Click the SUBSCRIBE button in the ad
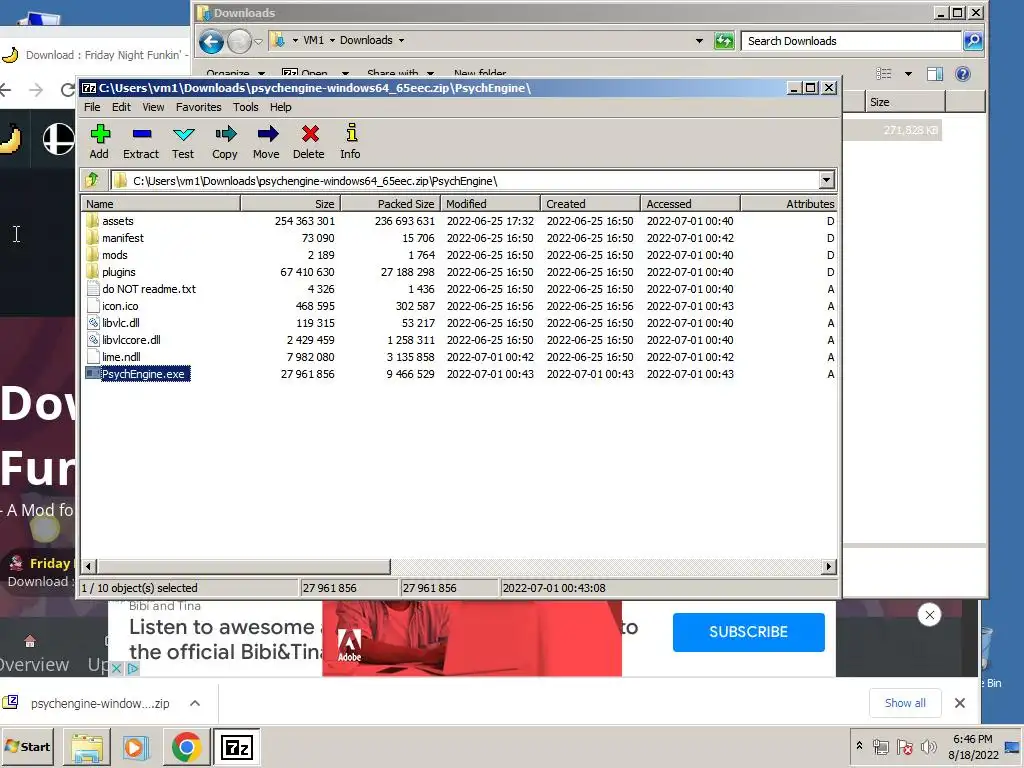1024x768 pixels. point(748,632)
